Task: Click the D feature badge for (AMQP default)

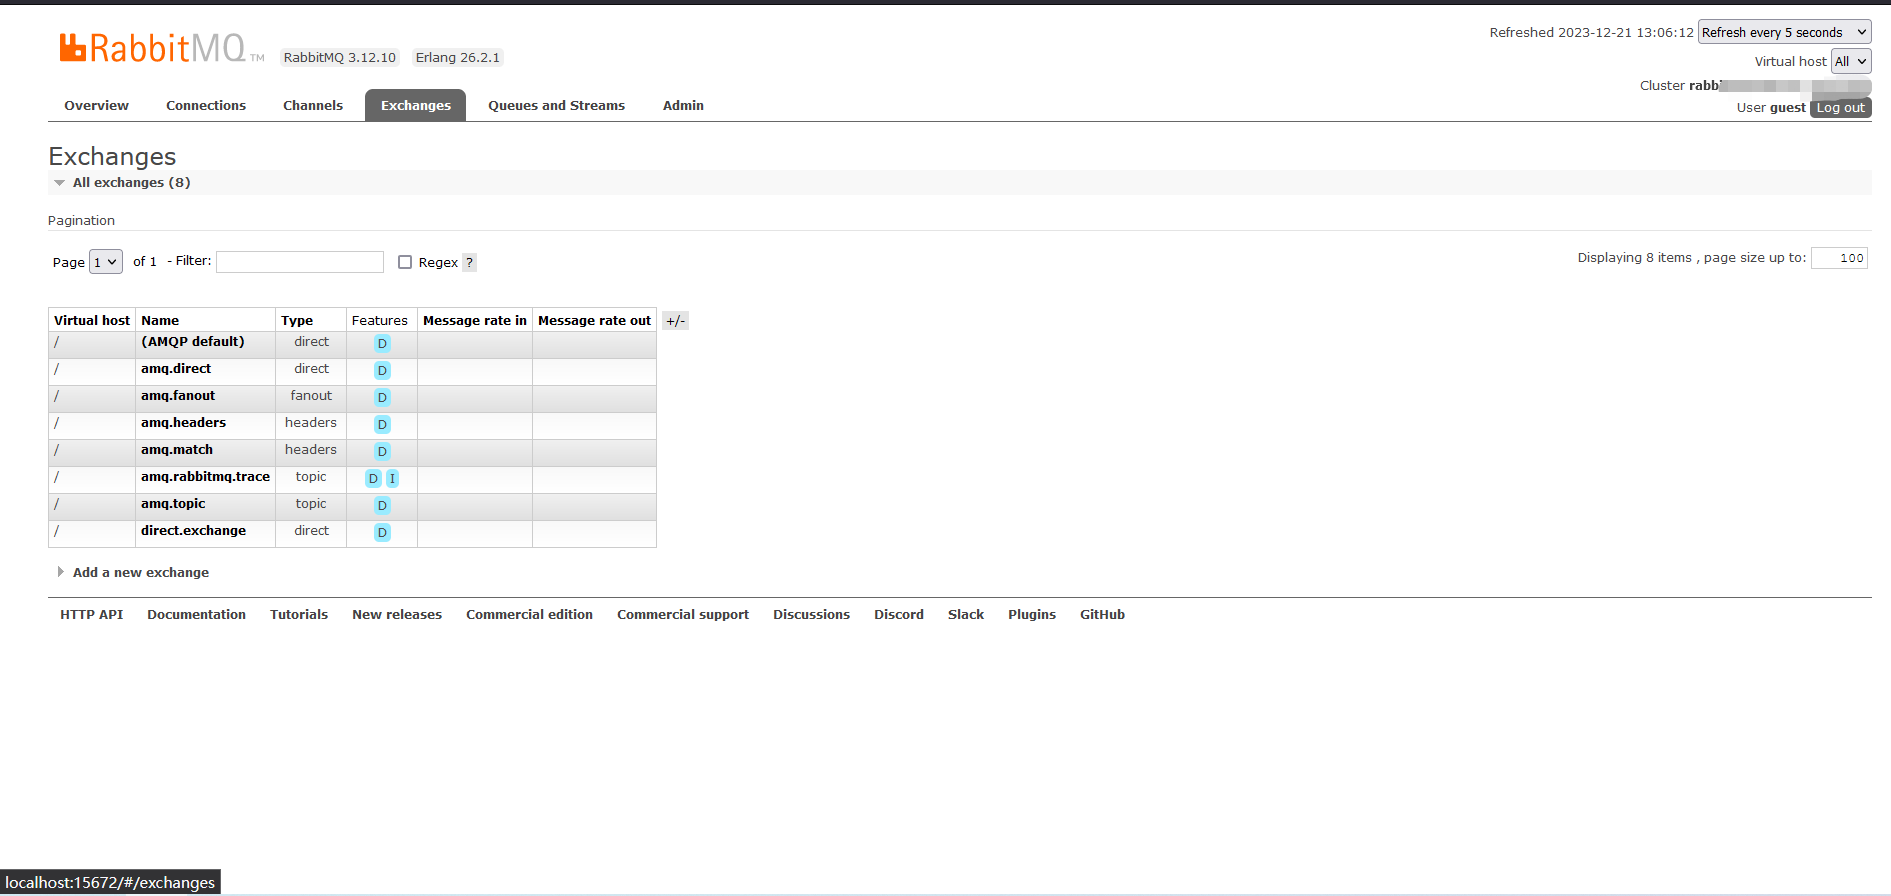Action: tap(382, 344)
